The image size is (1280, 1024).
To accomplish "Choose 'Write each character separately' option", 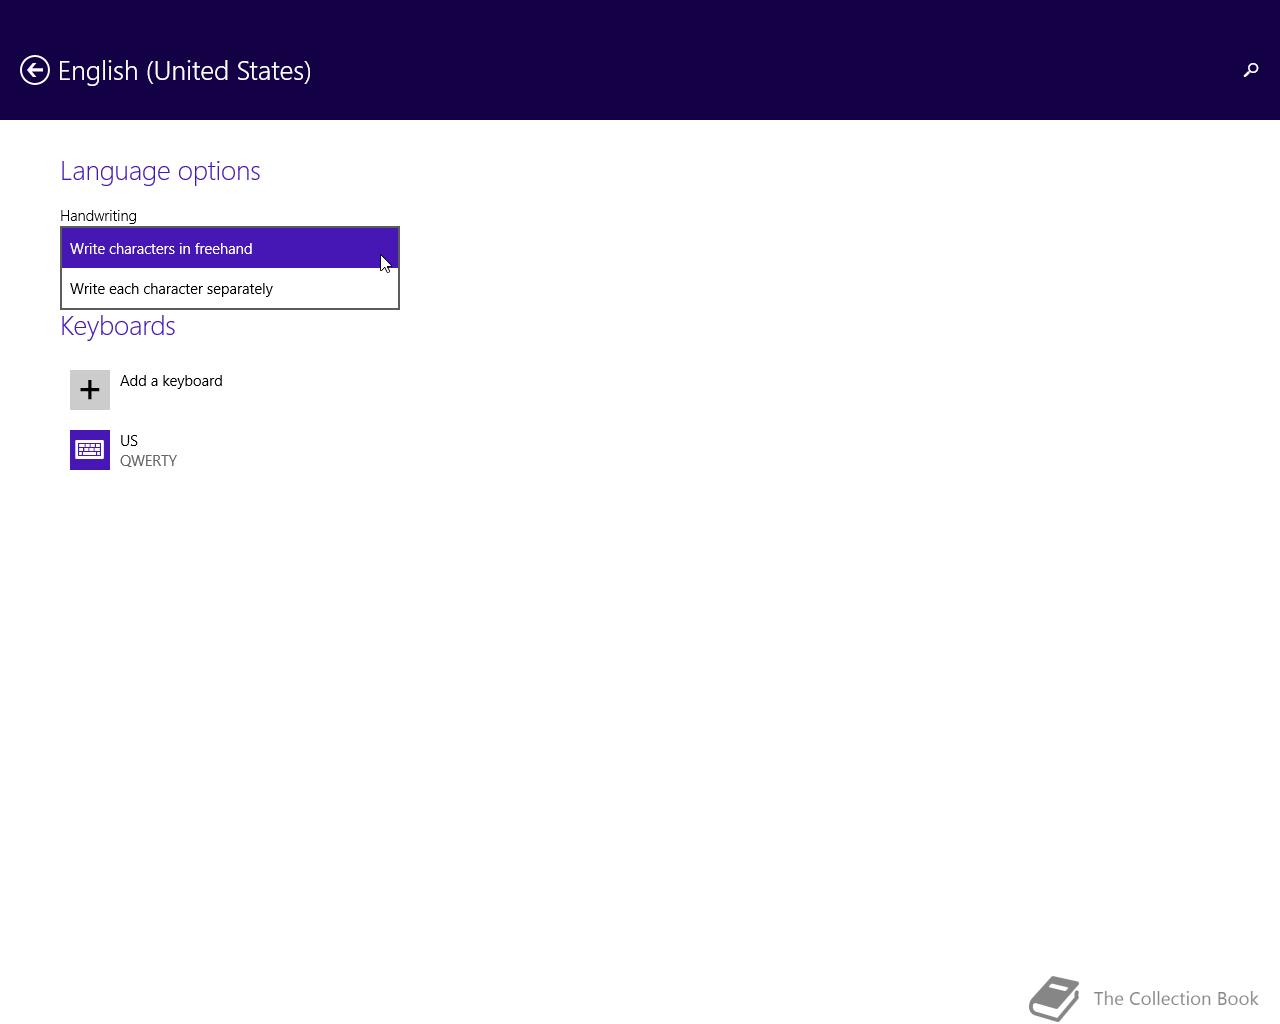I will tap(230, 288).
